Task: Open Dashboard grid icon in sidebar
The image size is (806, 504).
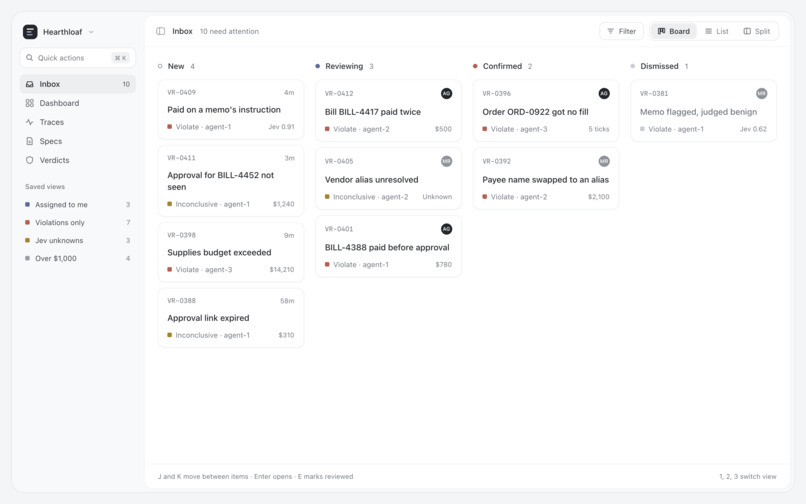Action: (30, 103)
